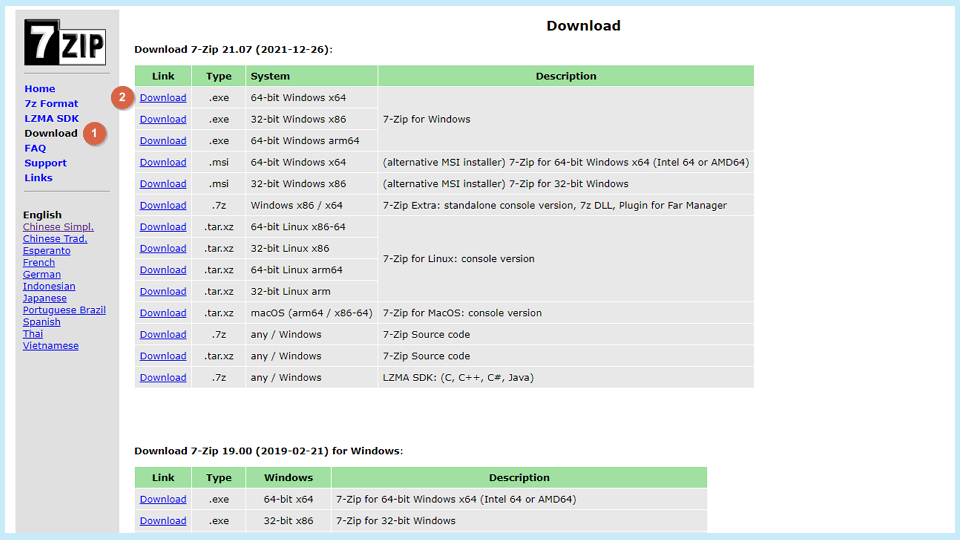
Task: Download the .7z 7-Zip Source code
Action: [163, 334]
